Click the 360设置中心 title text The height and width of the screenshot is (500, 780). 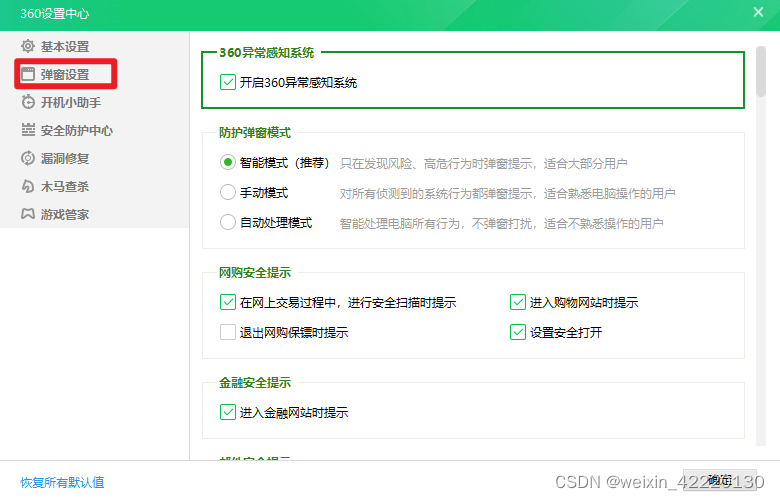point(55,13)
